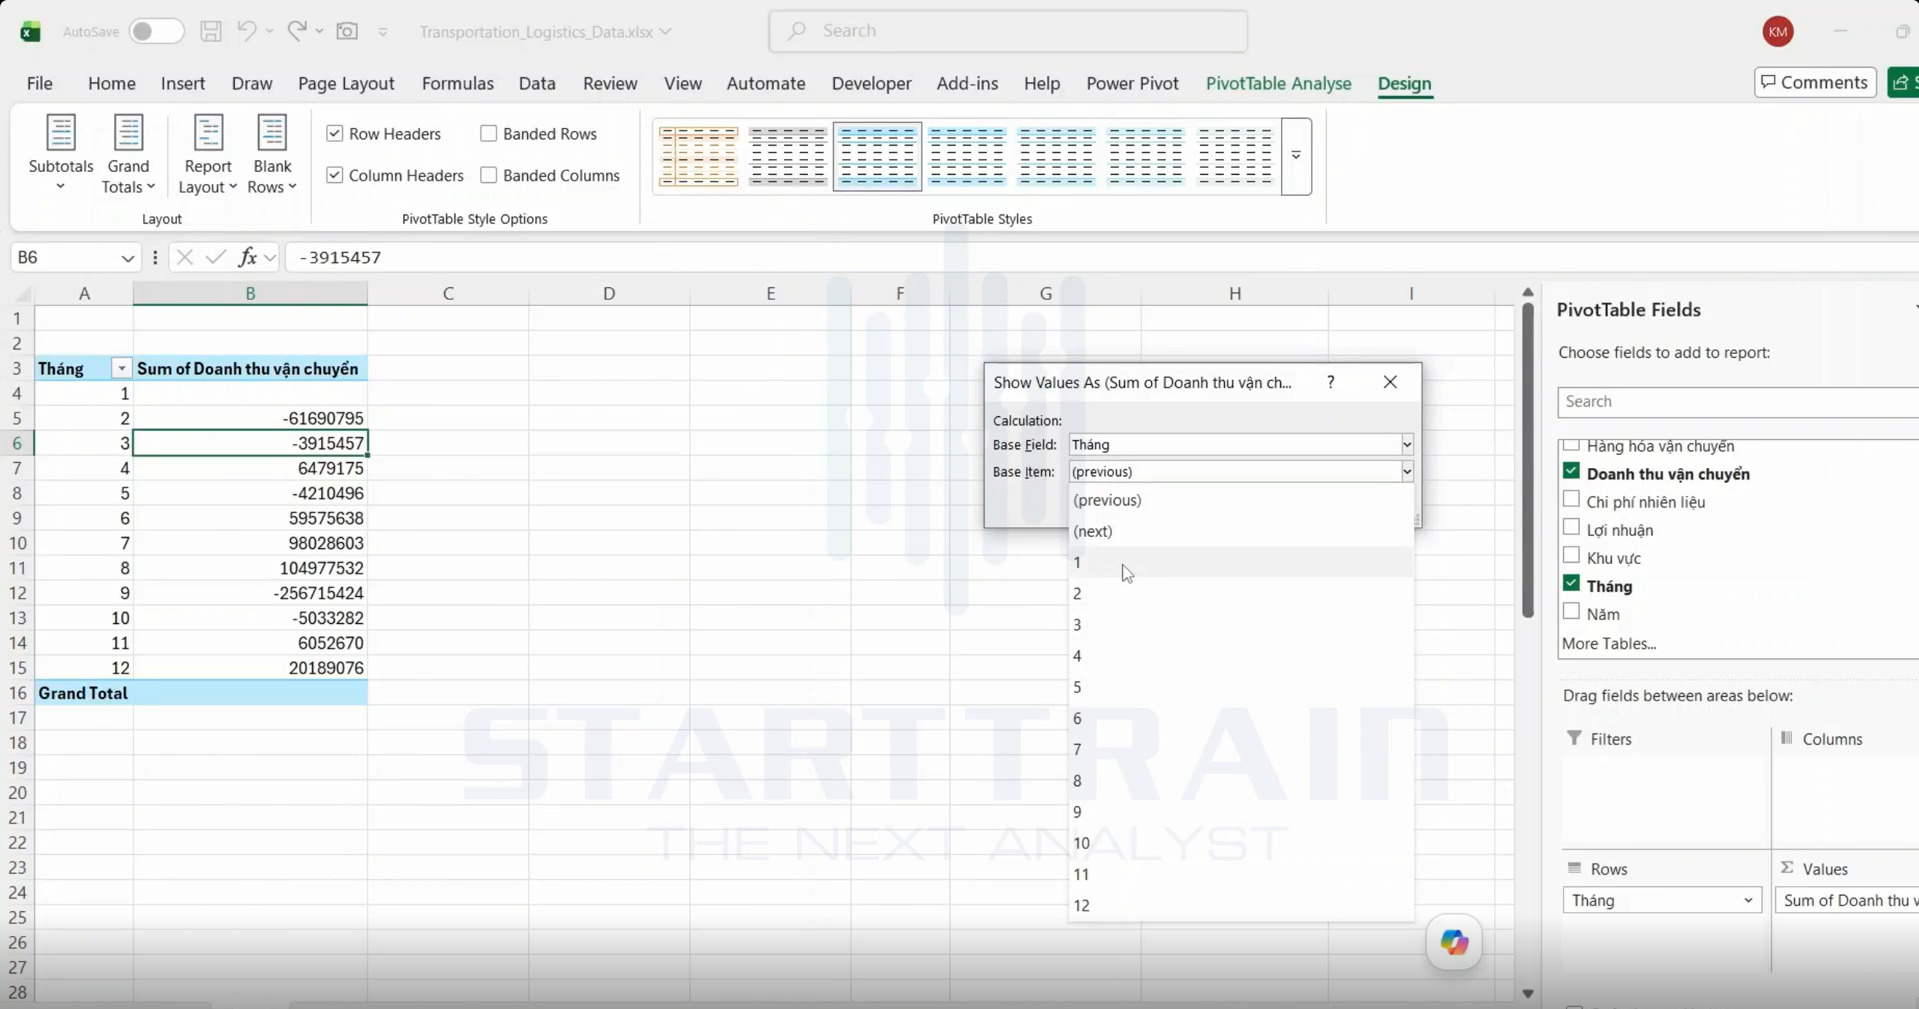1919x1009 pixels.
Task: Click the Save icon in title bar
Action: (x=211, y=31)
